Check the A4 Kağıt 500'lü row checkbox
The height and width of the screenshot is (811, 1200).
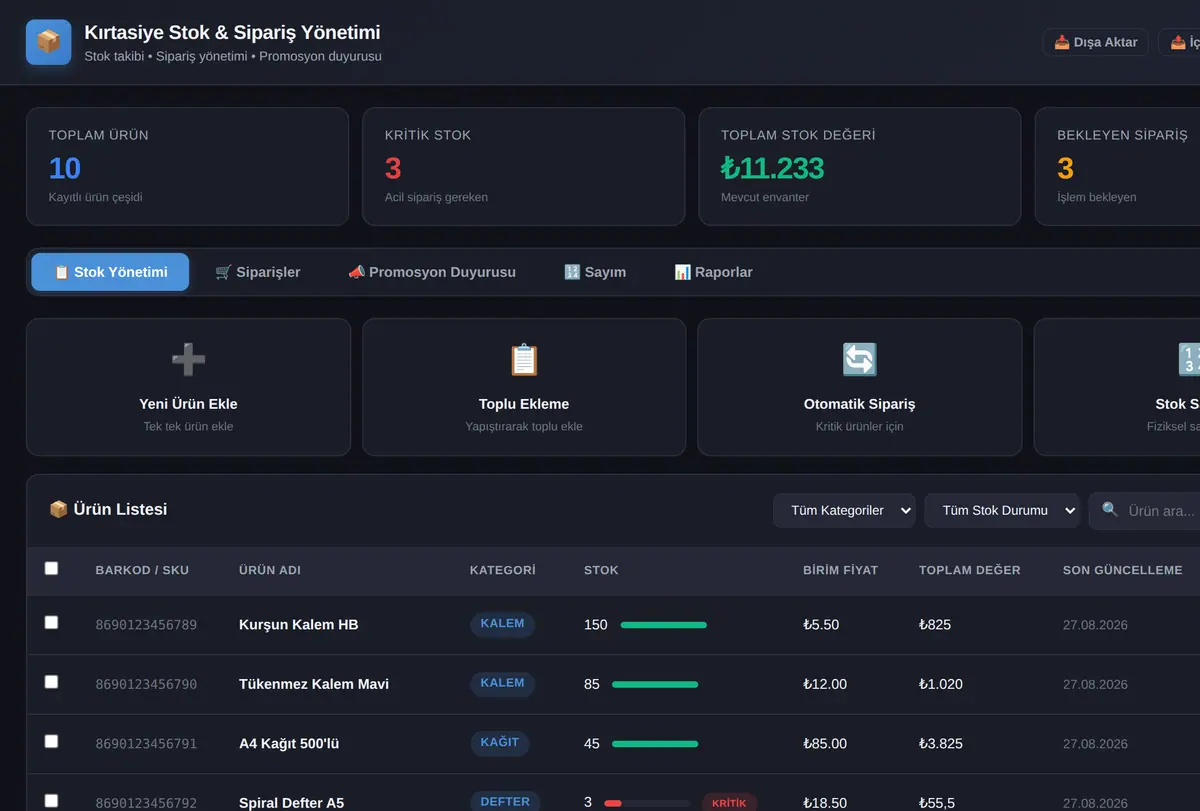tap(51, 741)
